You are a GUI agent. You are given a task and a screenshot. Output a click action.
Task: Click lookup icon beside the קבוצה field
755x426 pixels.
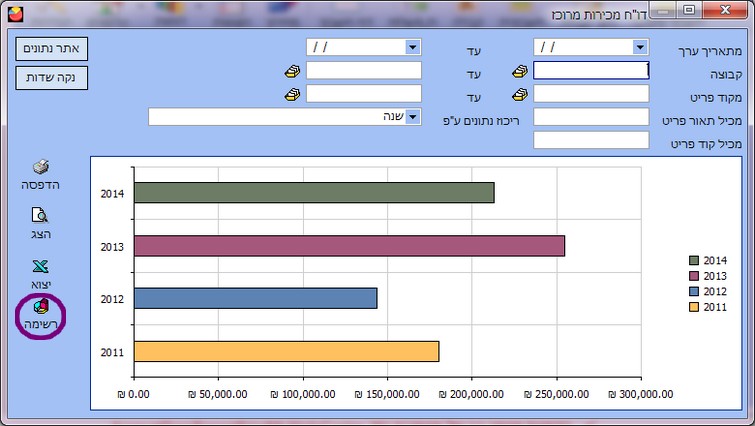coord(520,71)
